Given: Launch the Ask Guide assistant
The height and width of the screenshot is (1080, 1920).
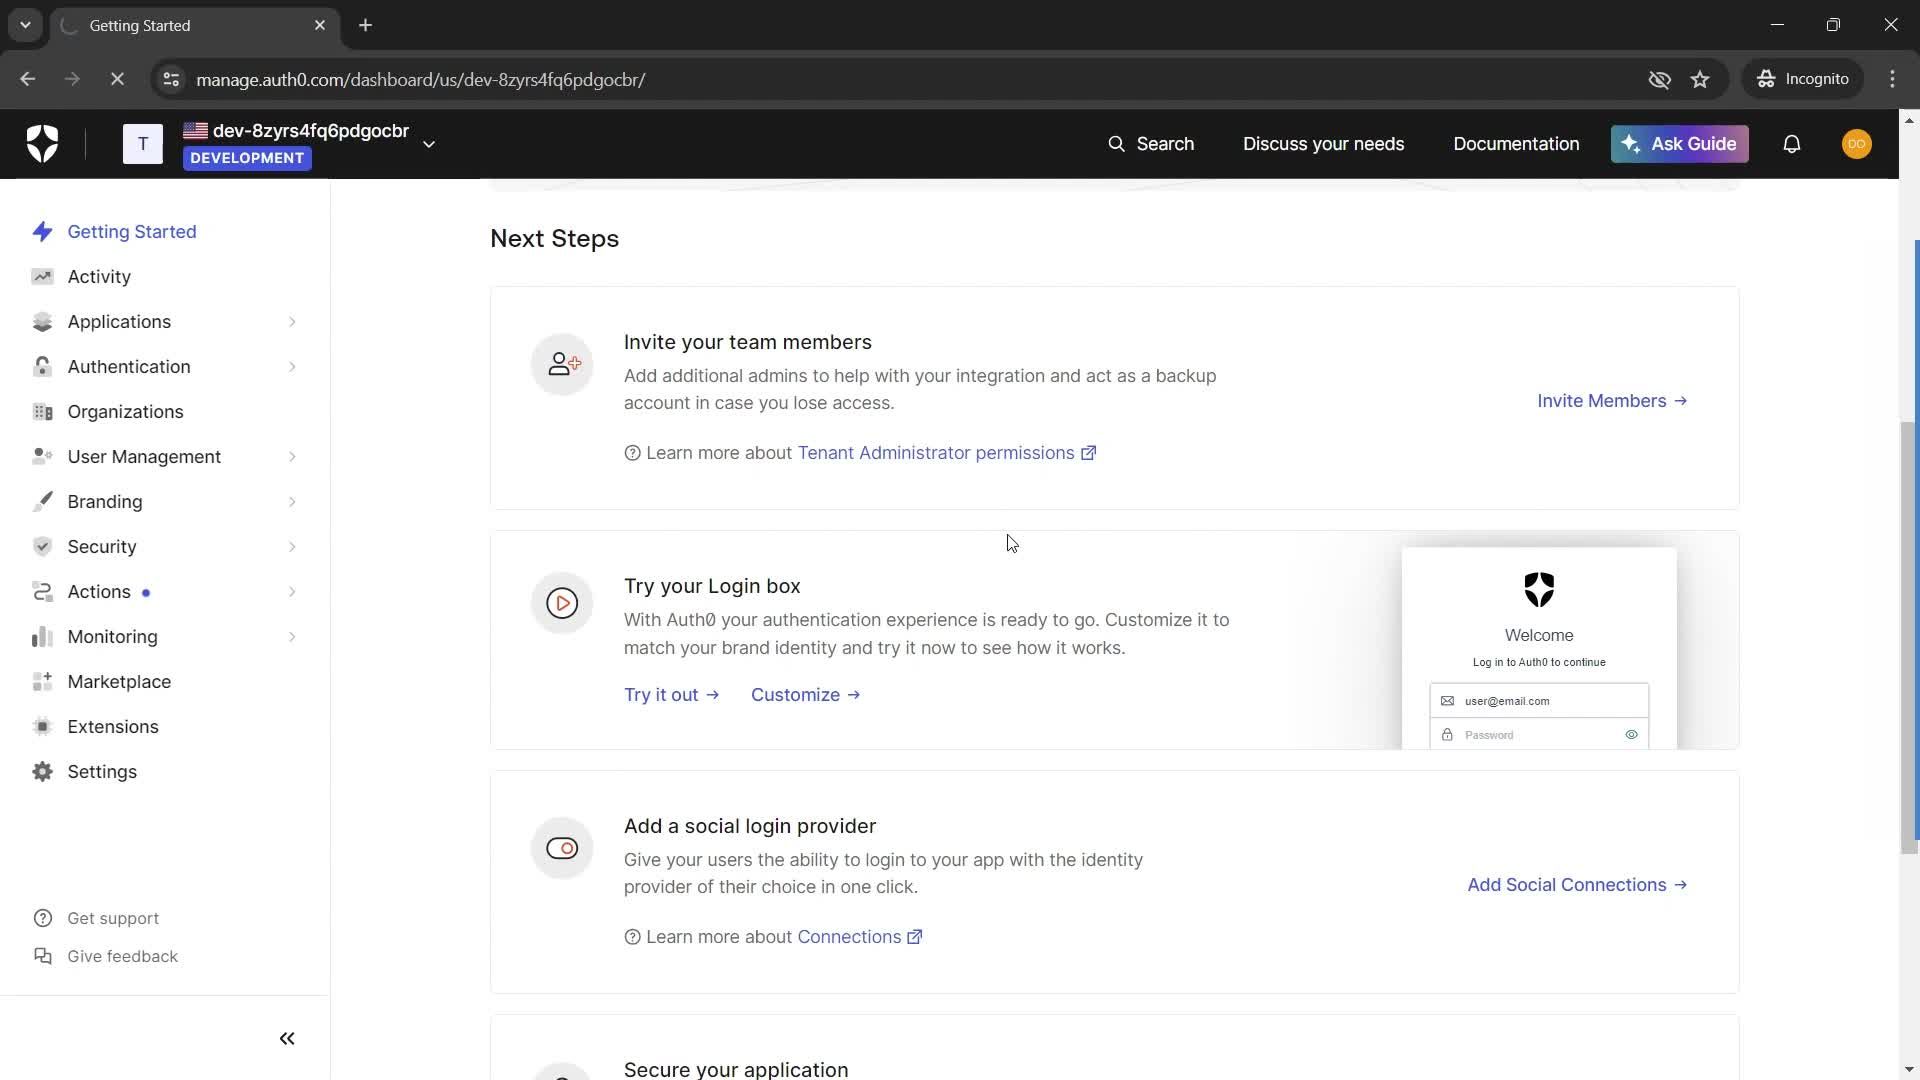Looking at the screenshot, I should (x=1679, y=144).
